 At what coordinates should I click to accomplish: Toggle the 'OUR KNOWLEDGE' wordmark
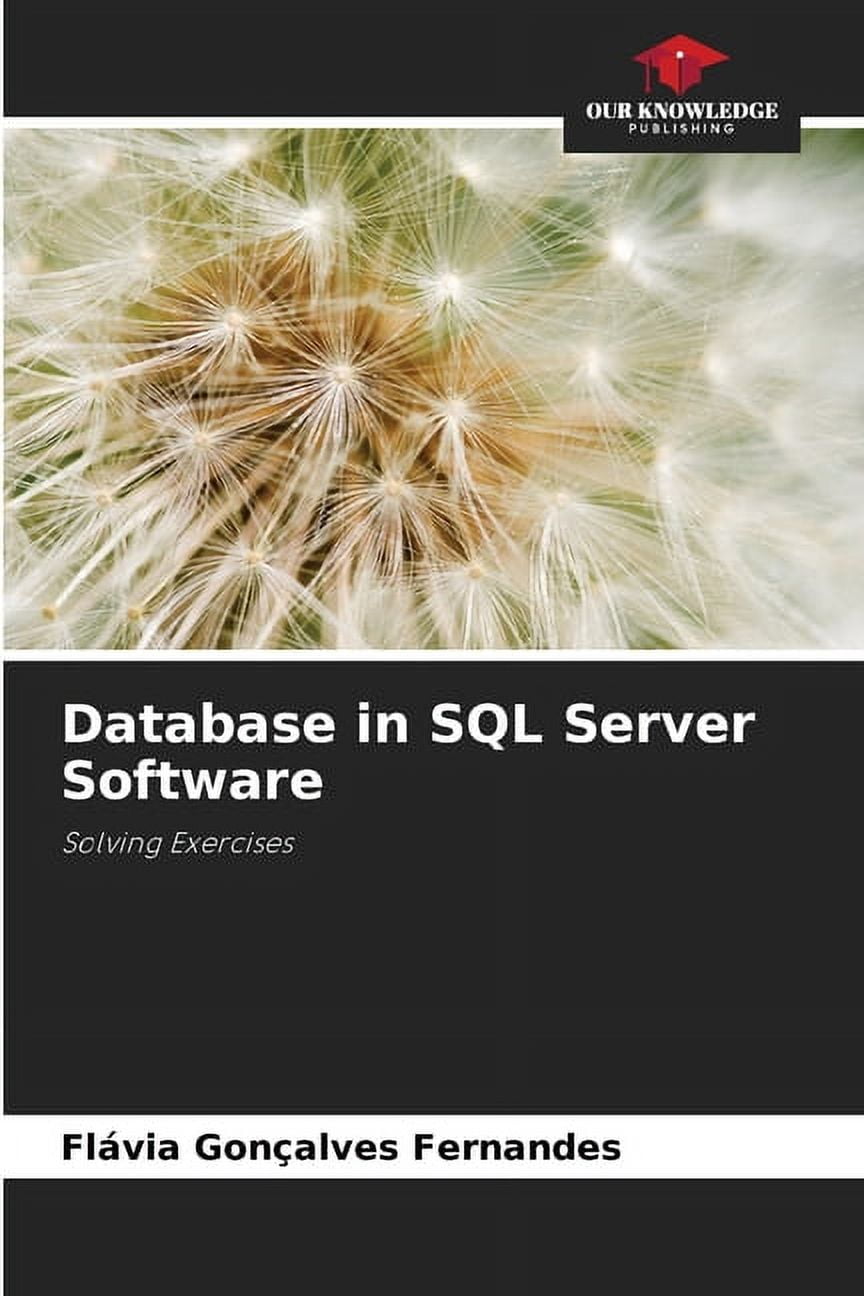point(680,106)
